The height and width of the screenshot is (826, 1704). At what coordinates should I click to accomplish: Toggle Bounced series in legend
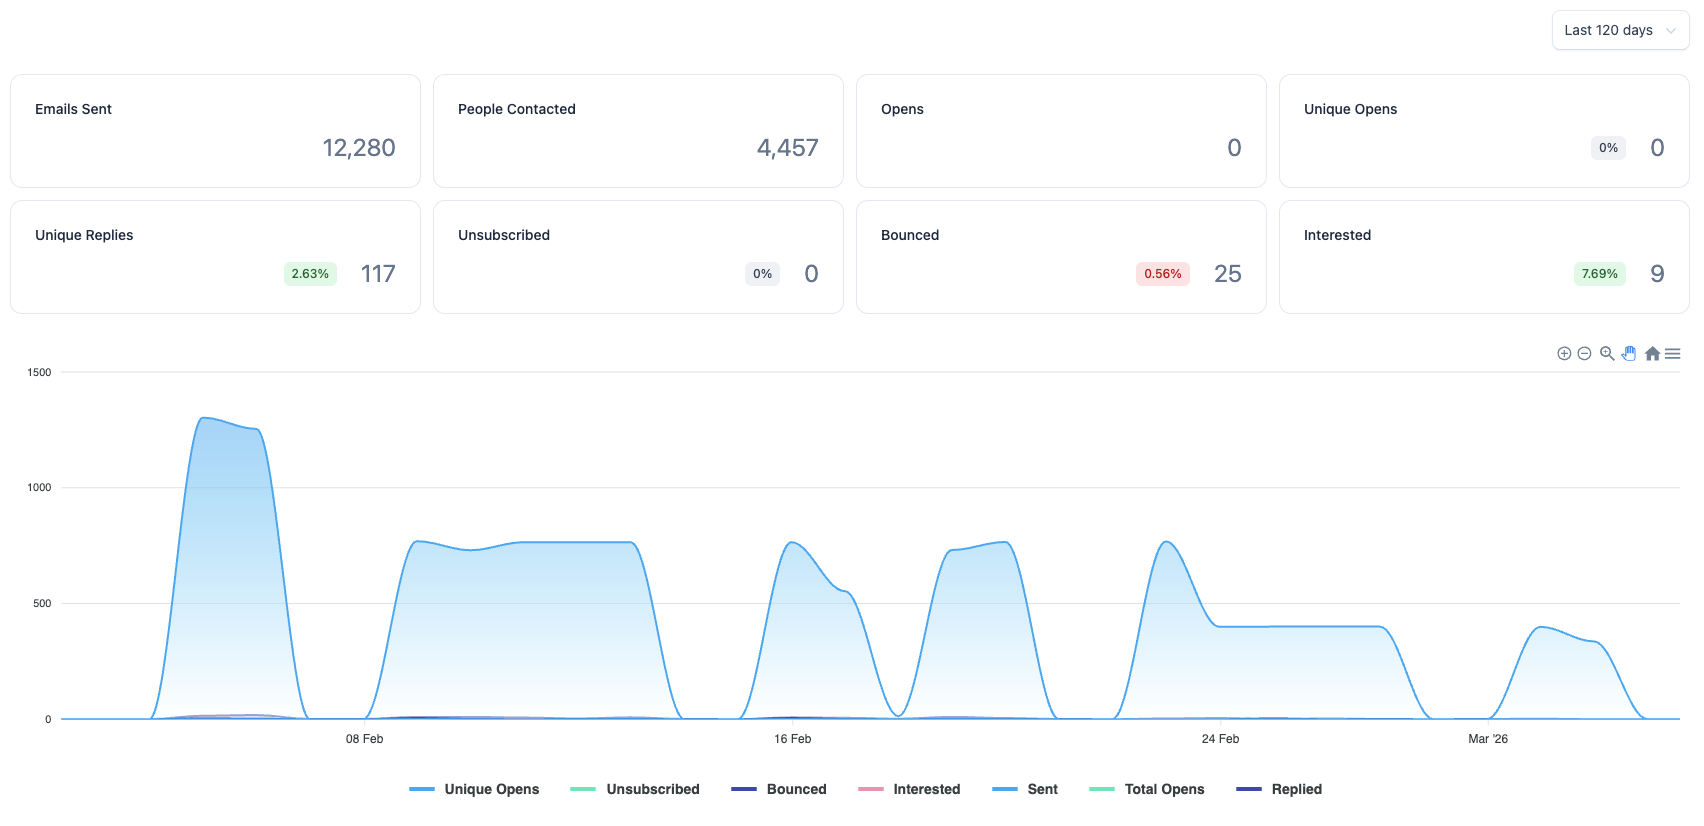pos(779,789)
